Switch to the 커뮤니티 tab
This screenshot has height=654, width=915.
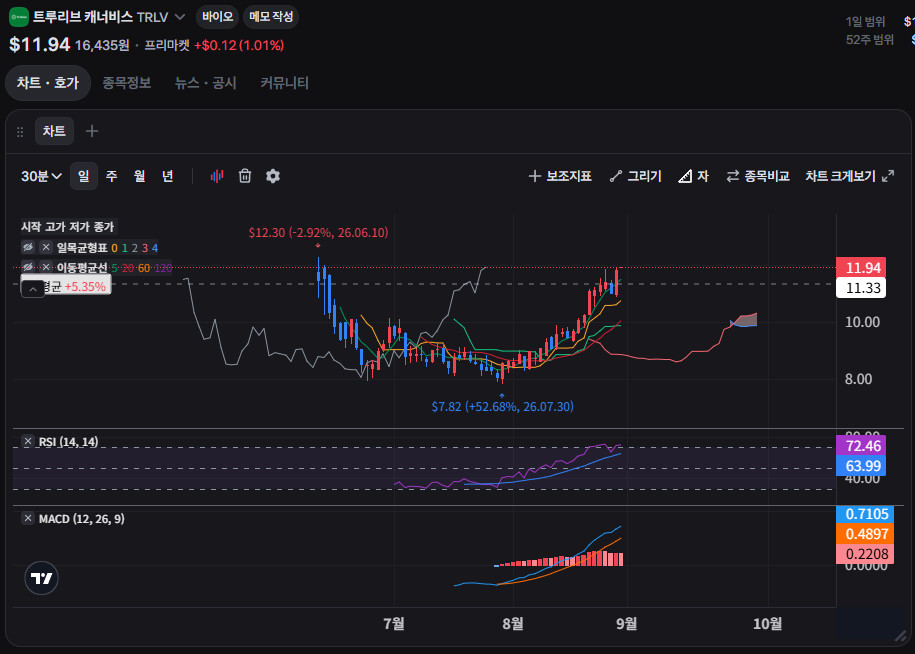click(x=284, y=83)
